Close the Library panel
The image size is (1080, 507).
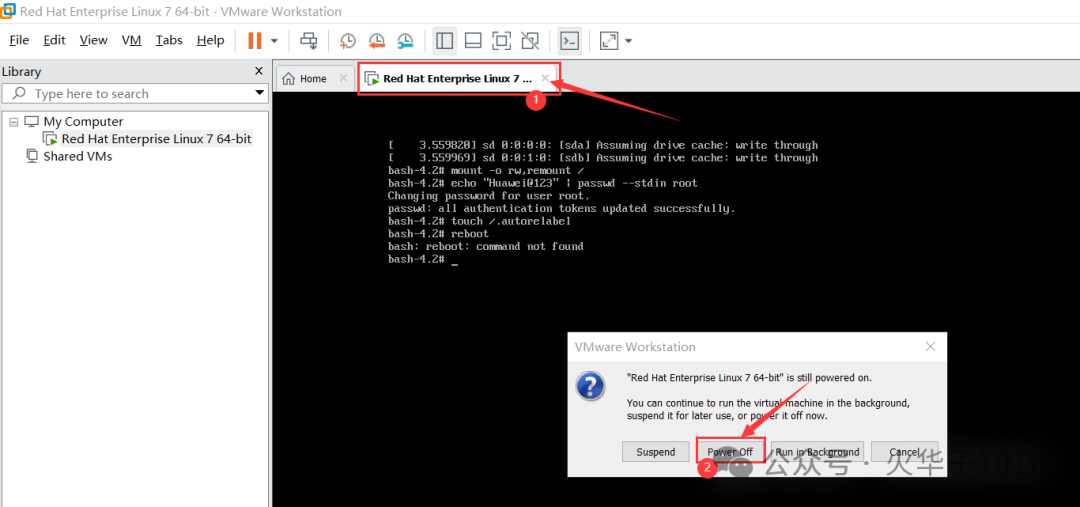coord(259,71)
